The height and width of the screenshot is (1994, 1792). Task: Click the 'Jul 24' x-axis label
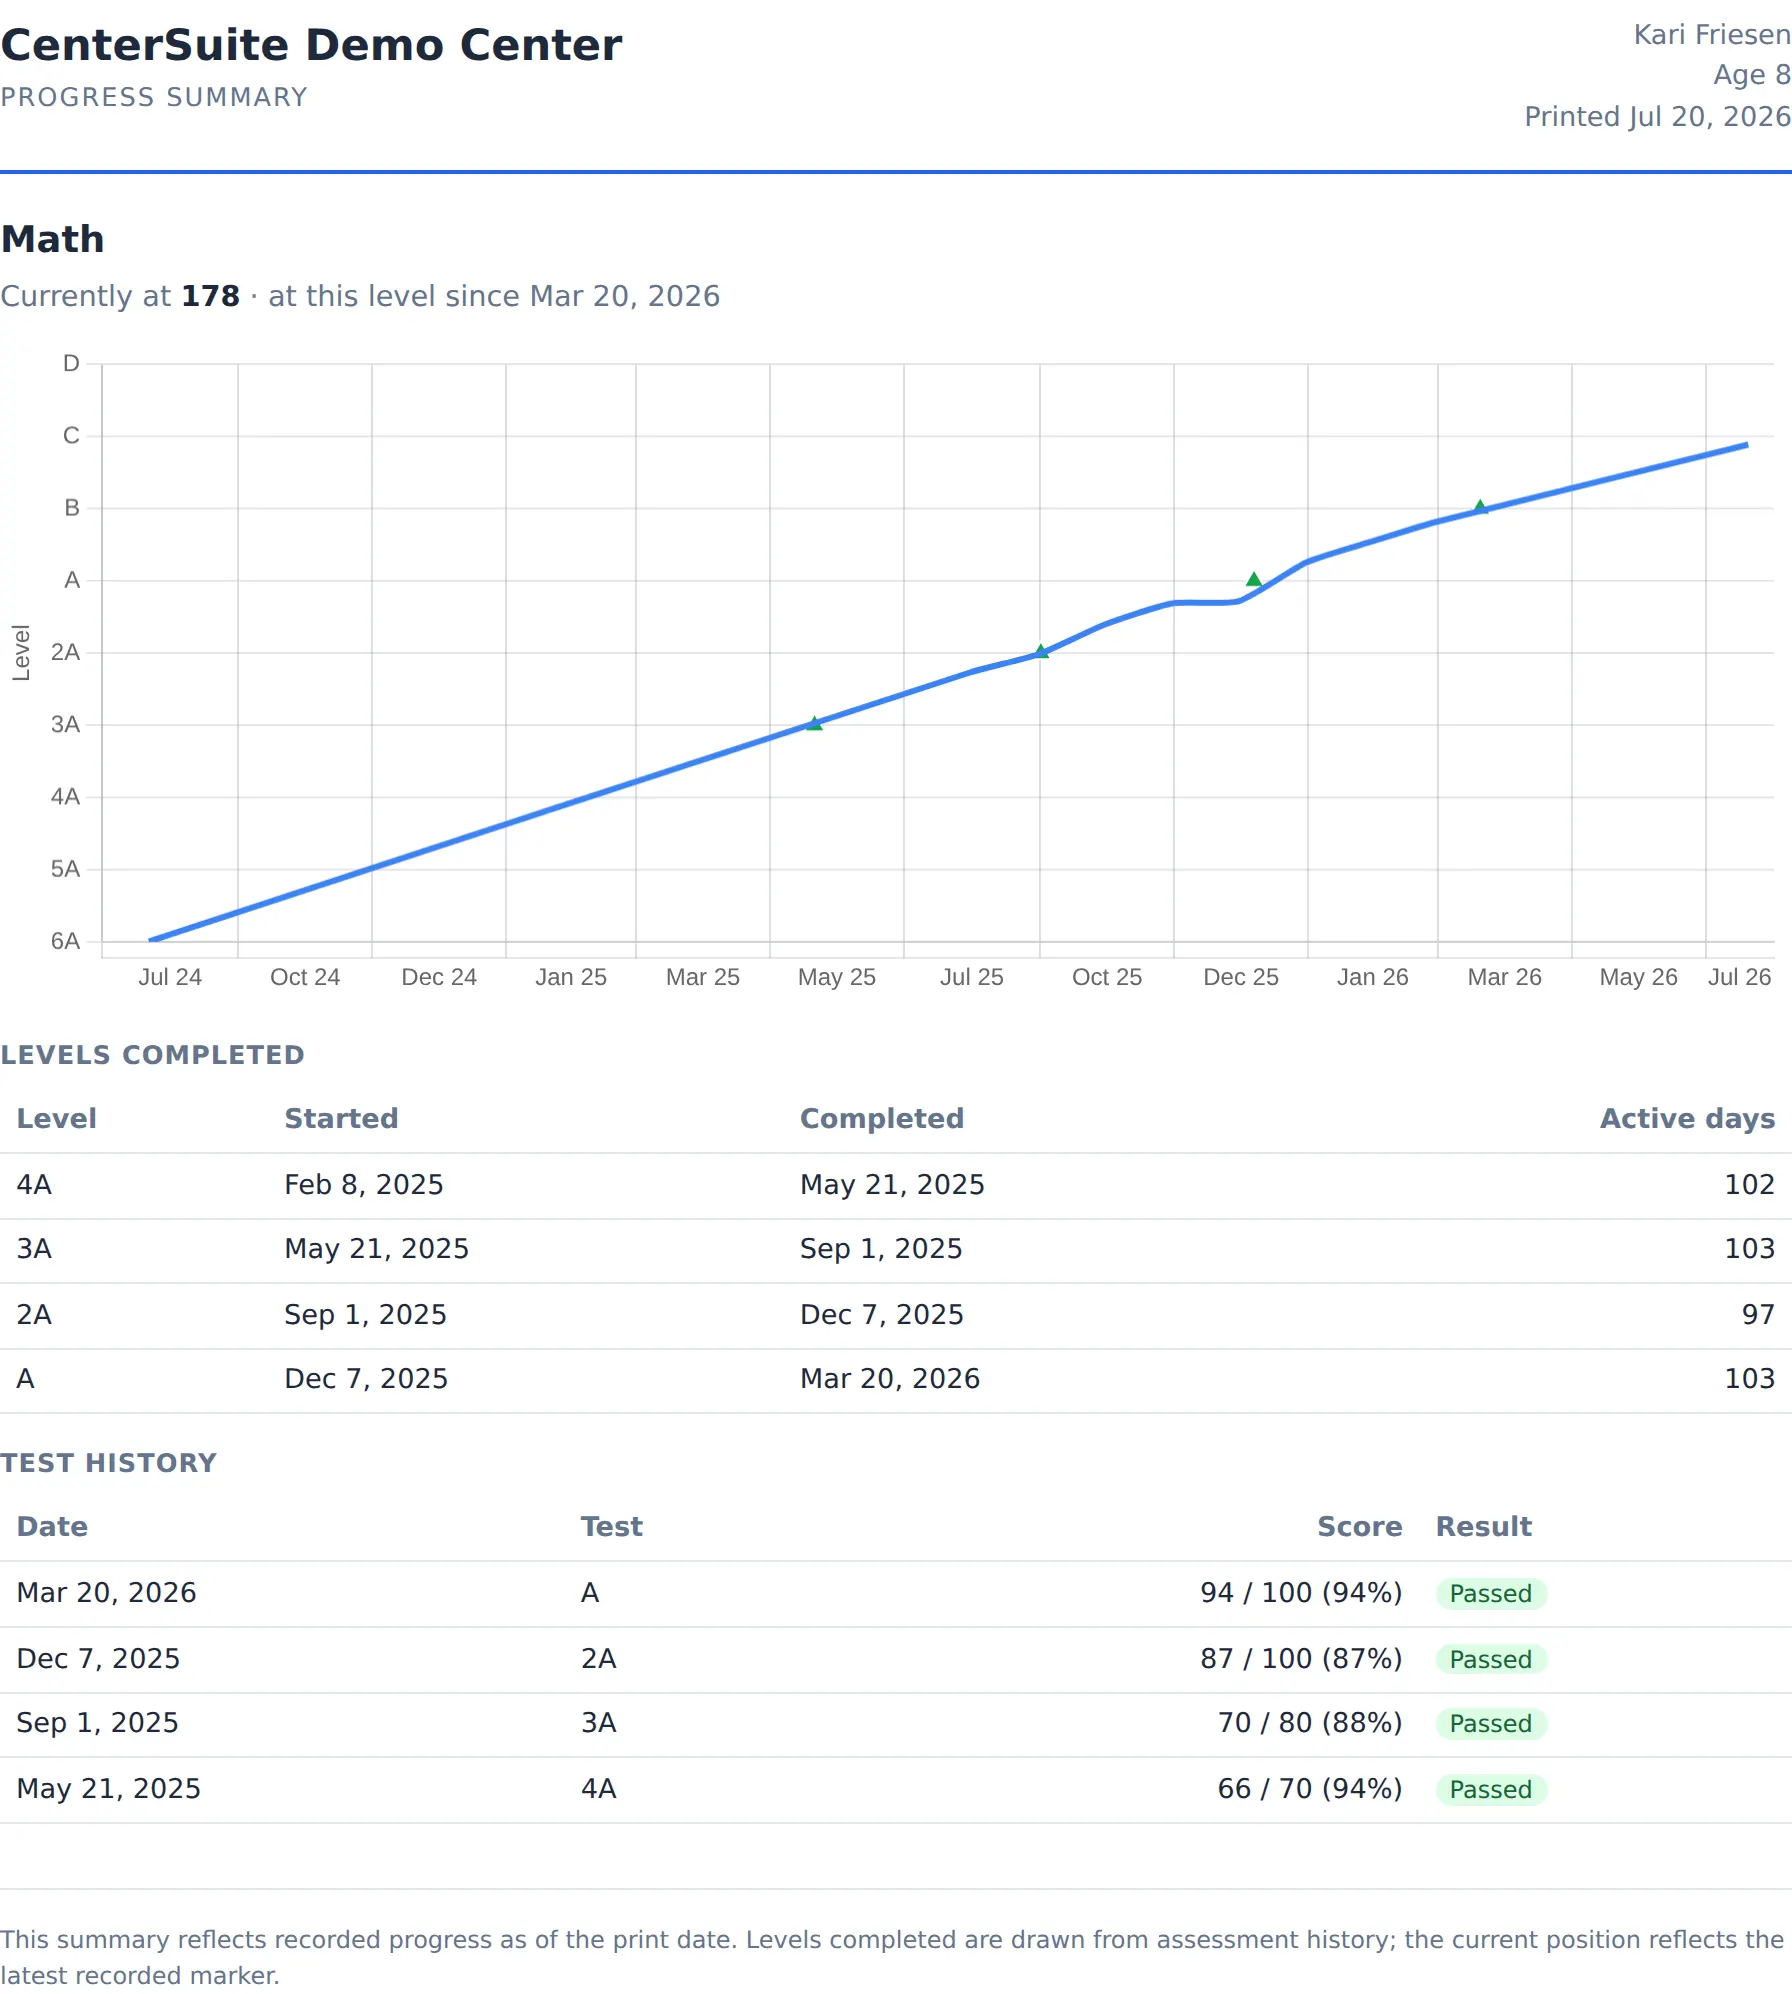point(170,977)
